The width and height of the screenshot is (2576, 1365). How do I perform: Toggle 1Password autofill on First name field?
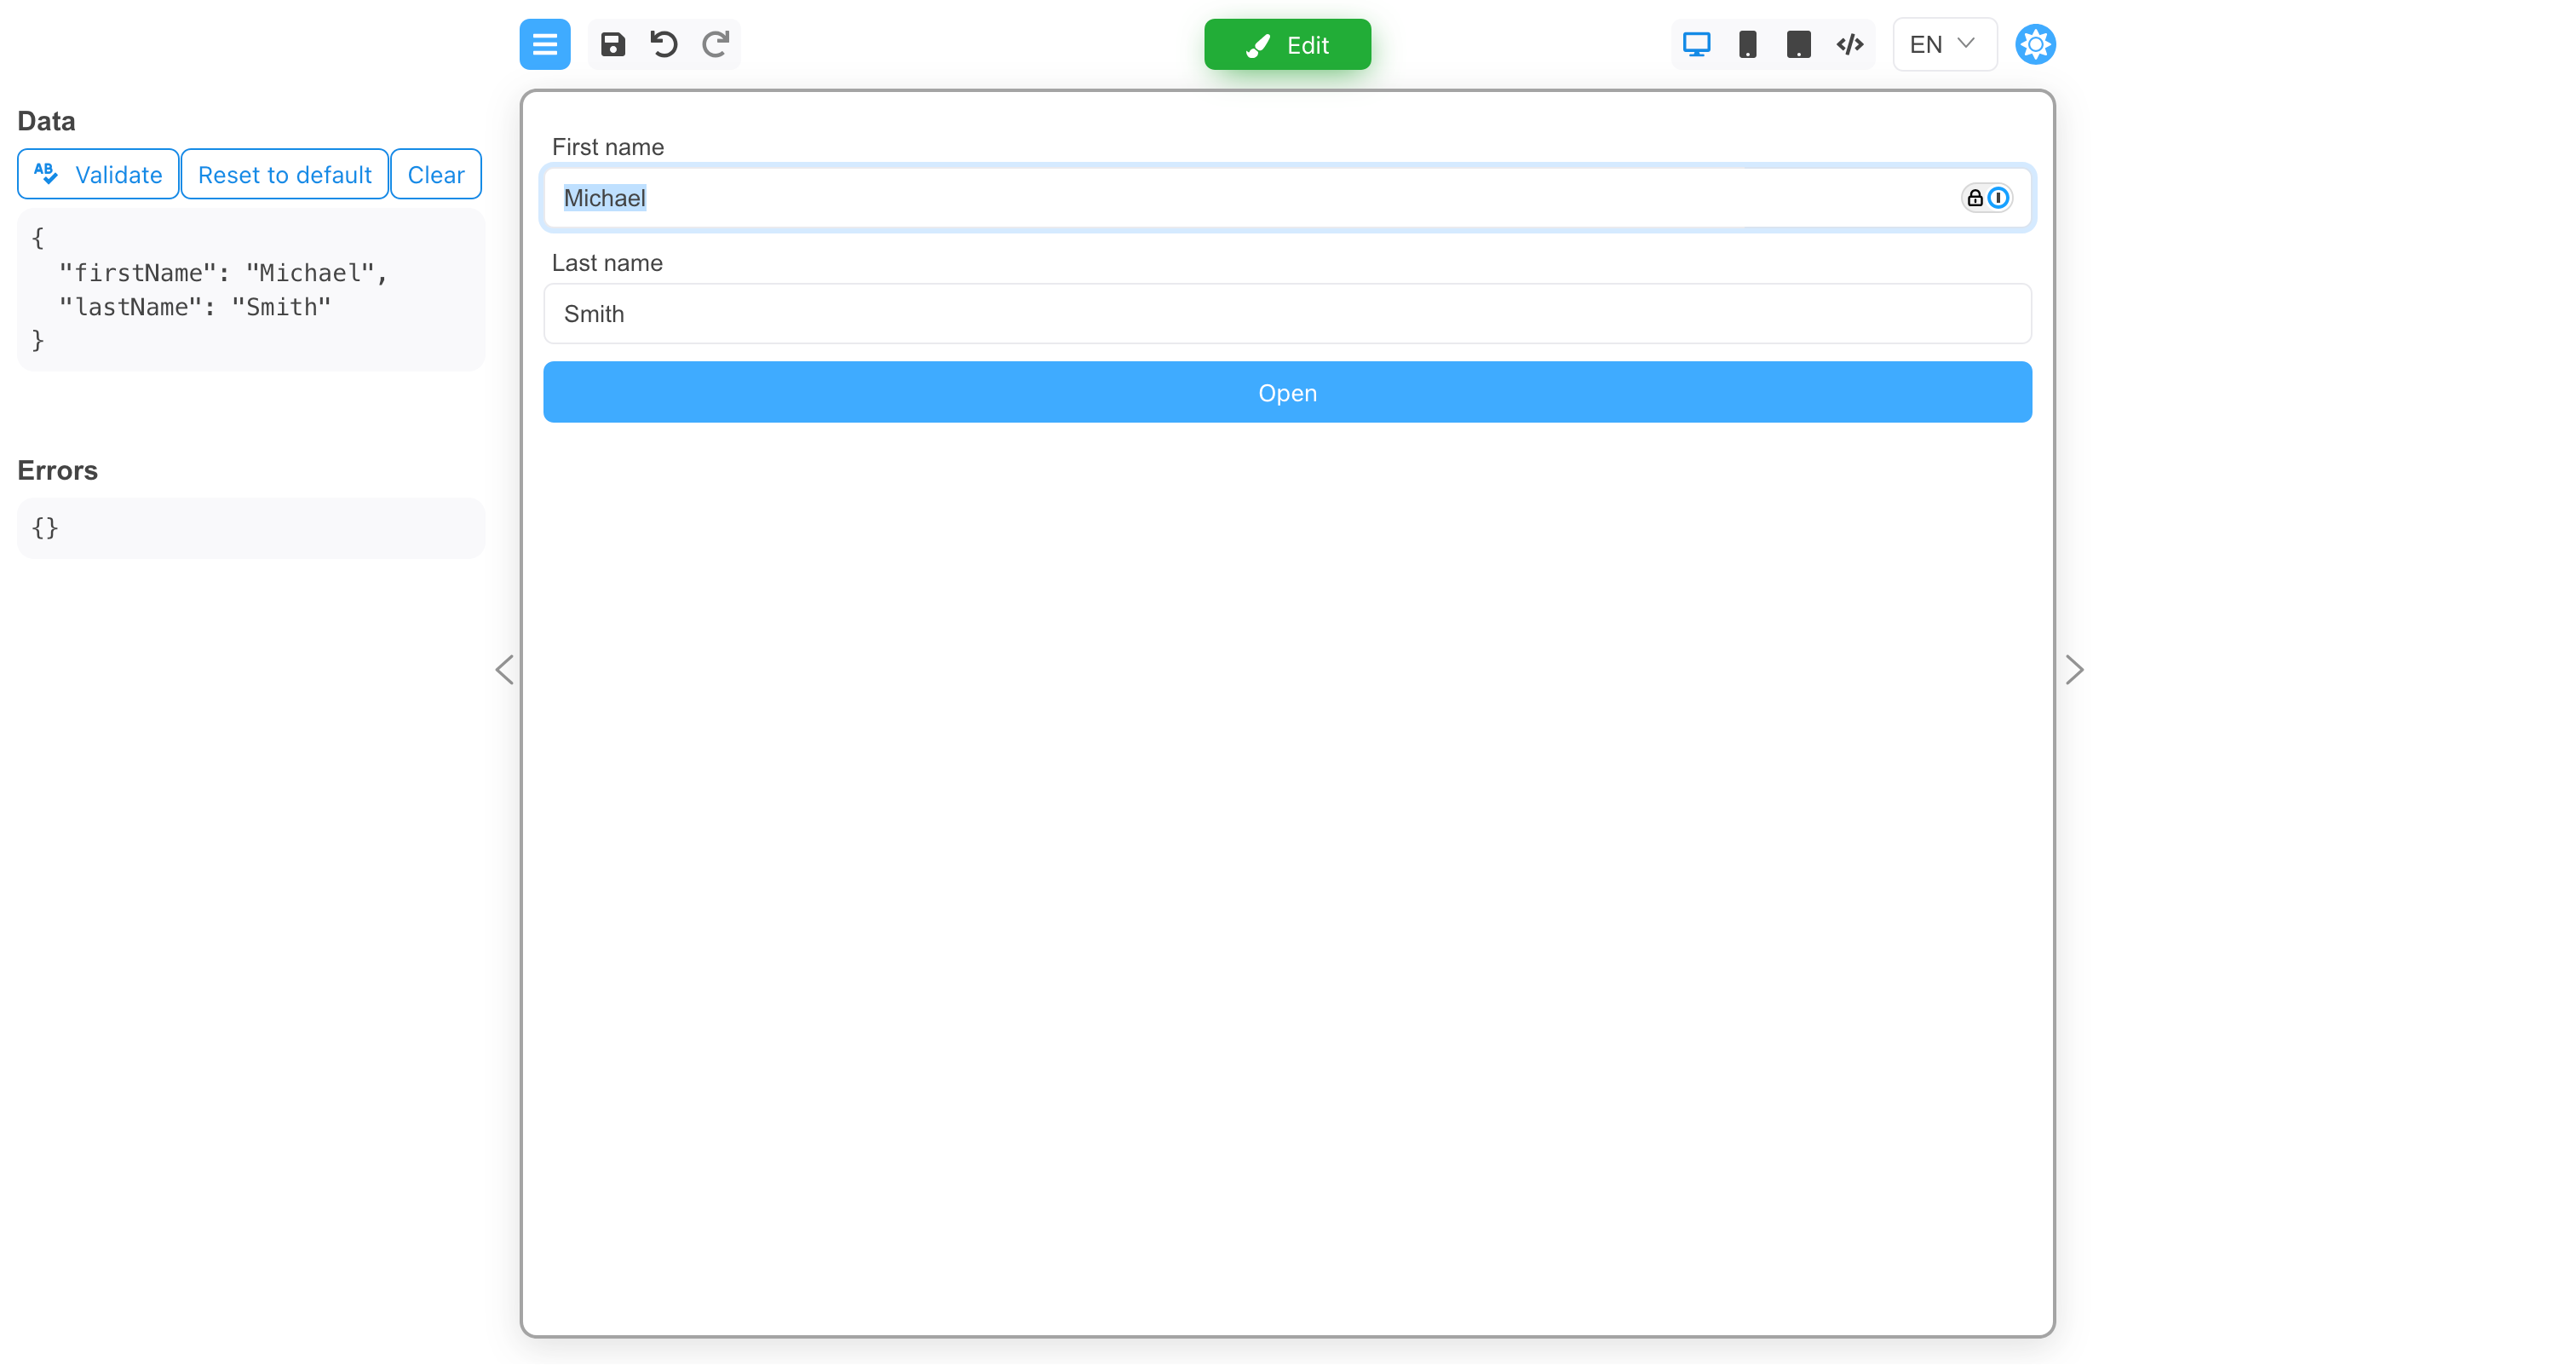pyautogui.click(x=1998, y=197)
